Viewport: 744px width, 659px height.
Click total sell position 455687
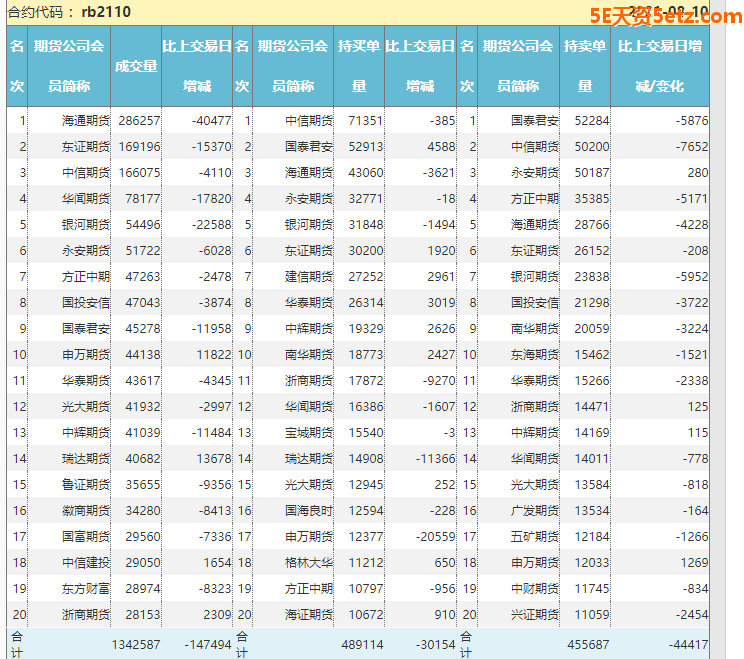pos(588,645)
